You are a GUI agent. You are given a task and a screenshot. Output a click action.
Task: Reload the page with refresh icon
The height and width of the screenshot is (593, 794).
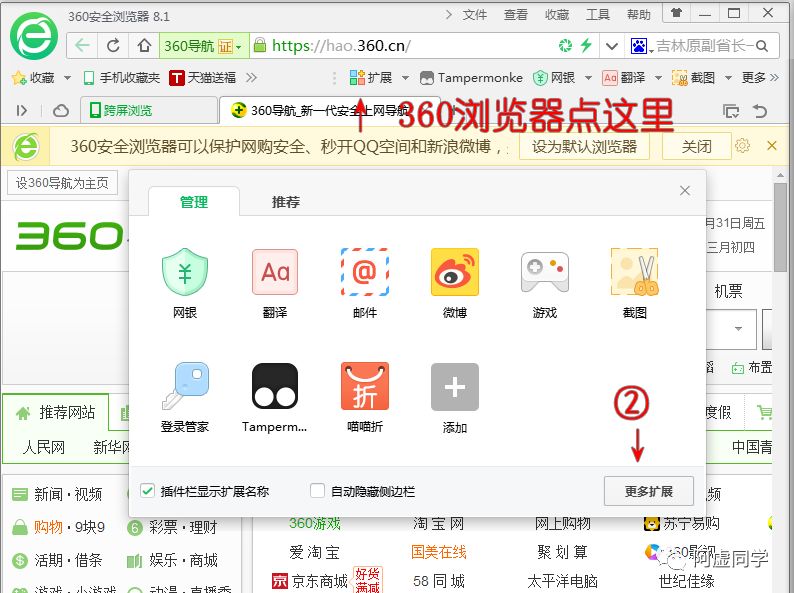(113, 46)
